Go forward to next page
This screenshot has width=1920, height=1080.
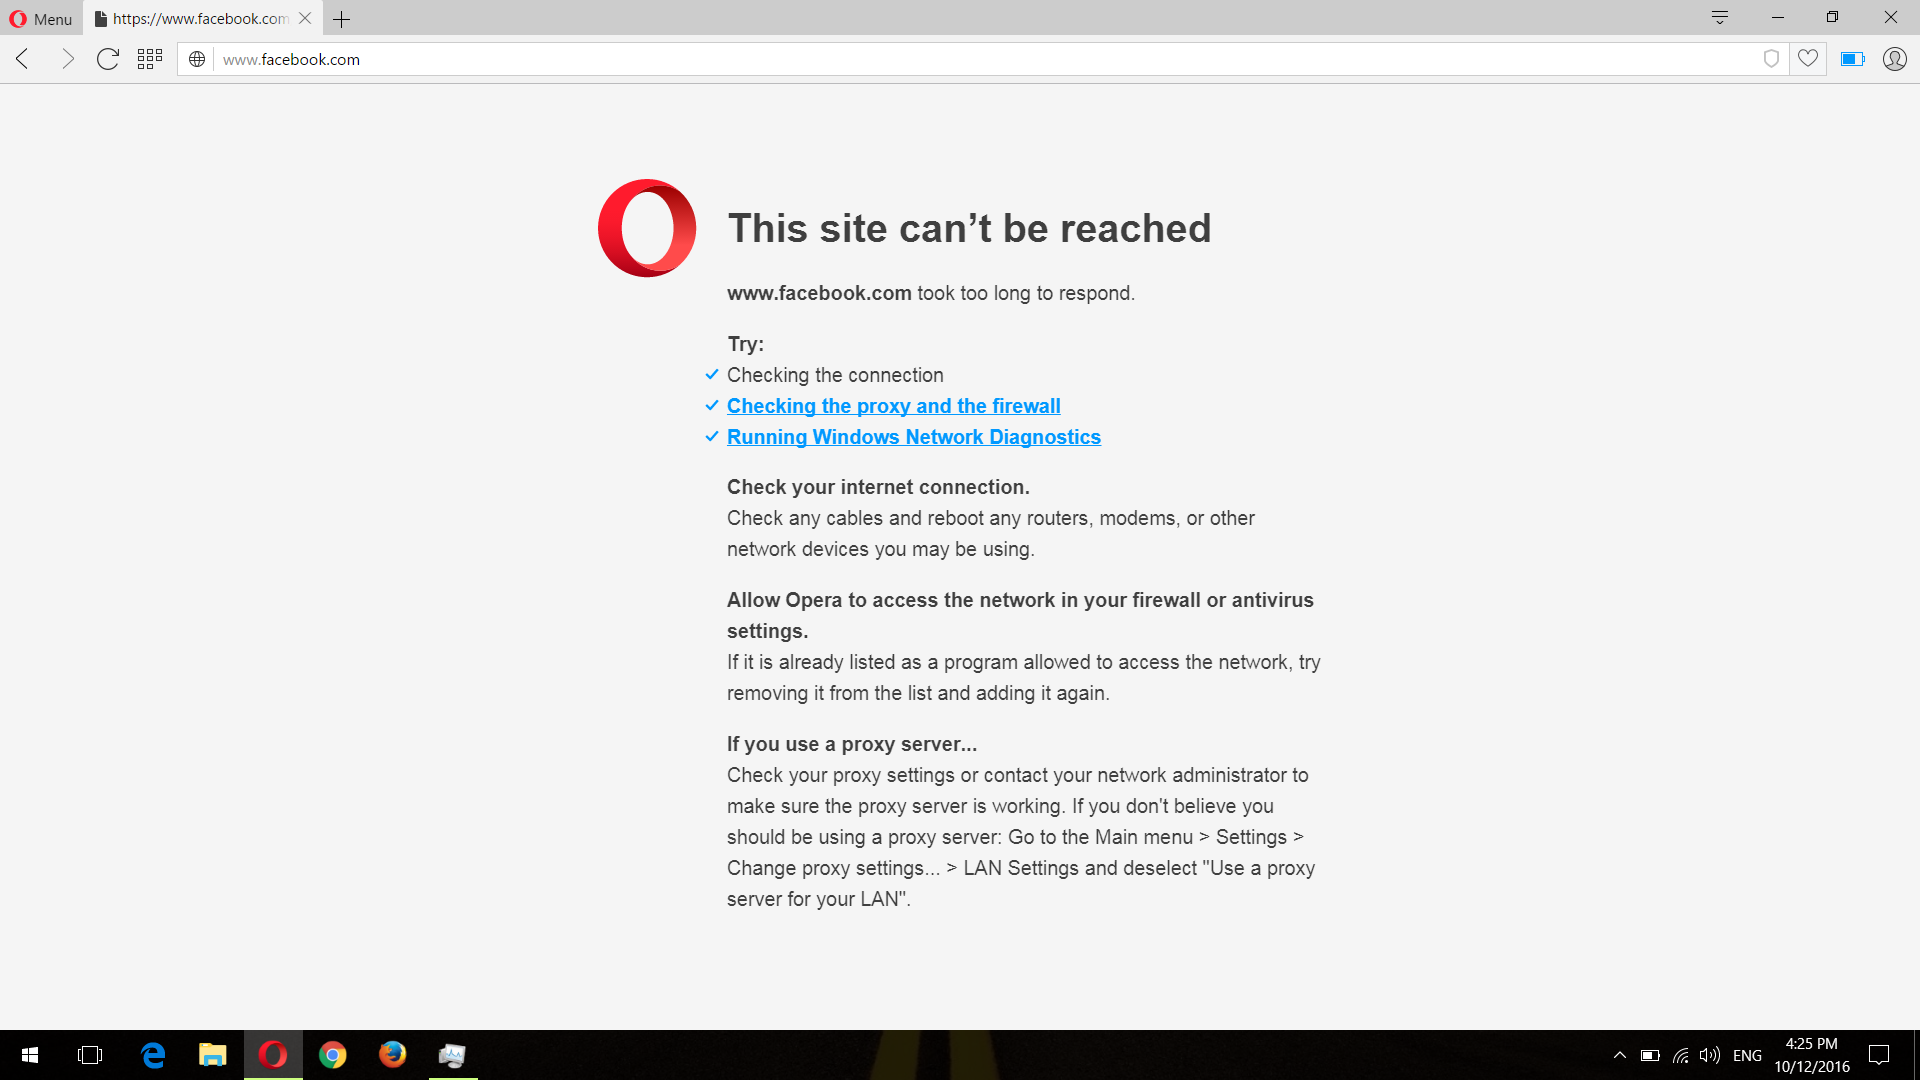coord(67,59)
